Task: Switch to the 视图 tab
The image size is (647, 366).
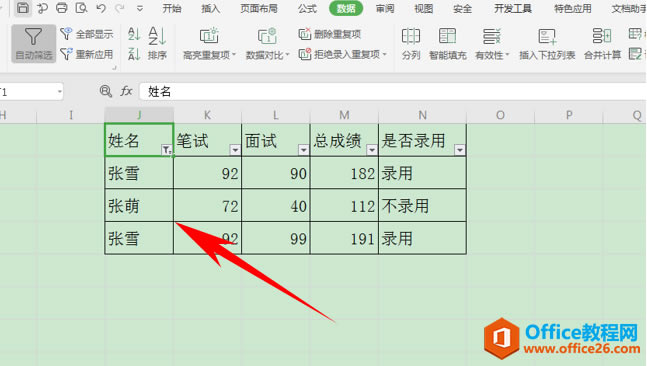Action: (424, 8)
